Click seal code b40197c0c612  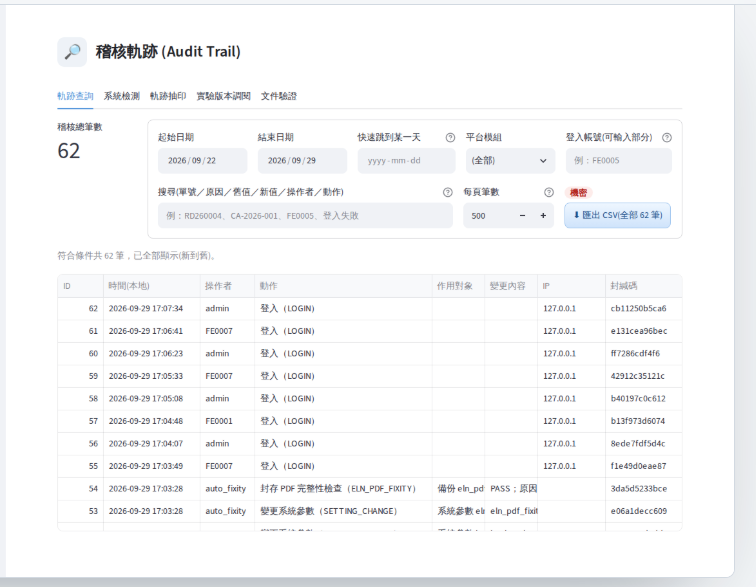point(638,399)
